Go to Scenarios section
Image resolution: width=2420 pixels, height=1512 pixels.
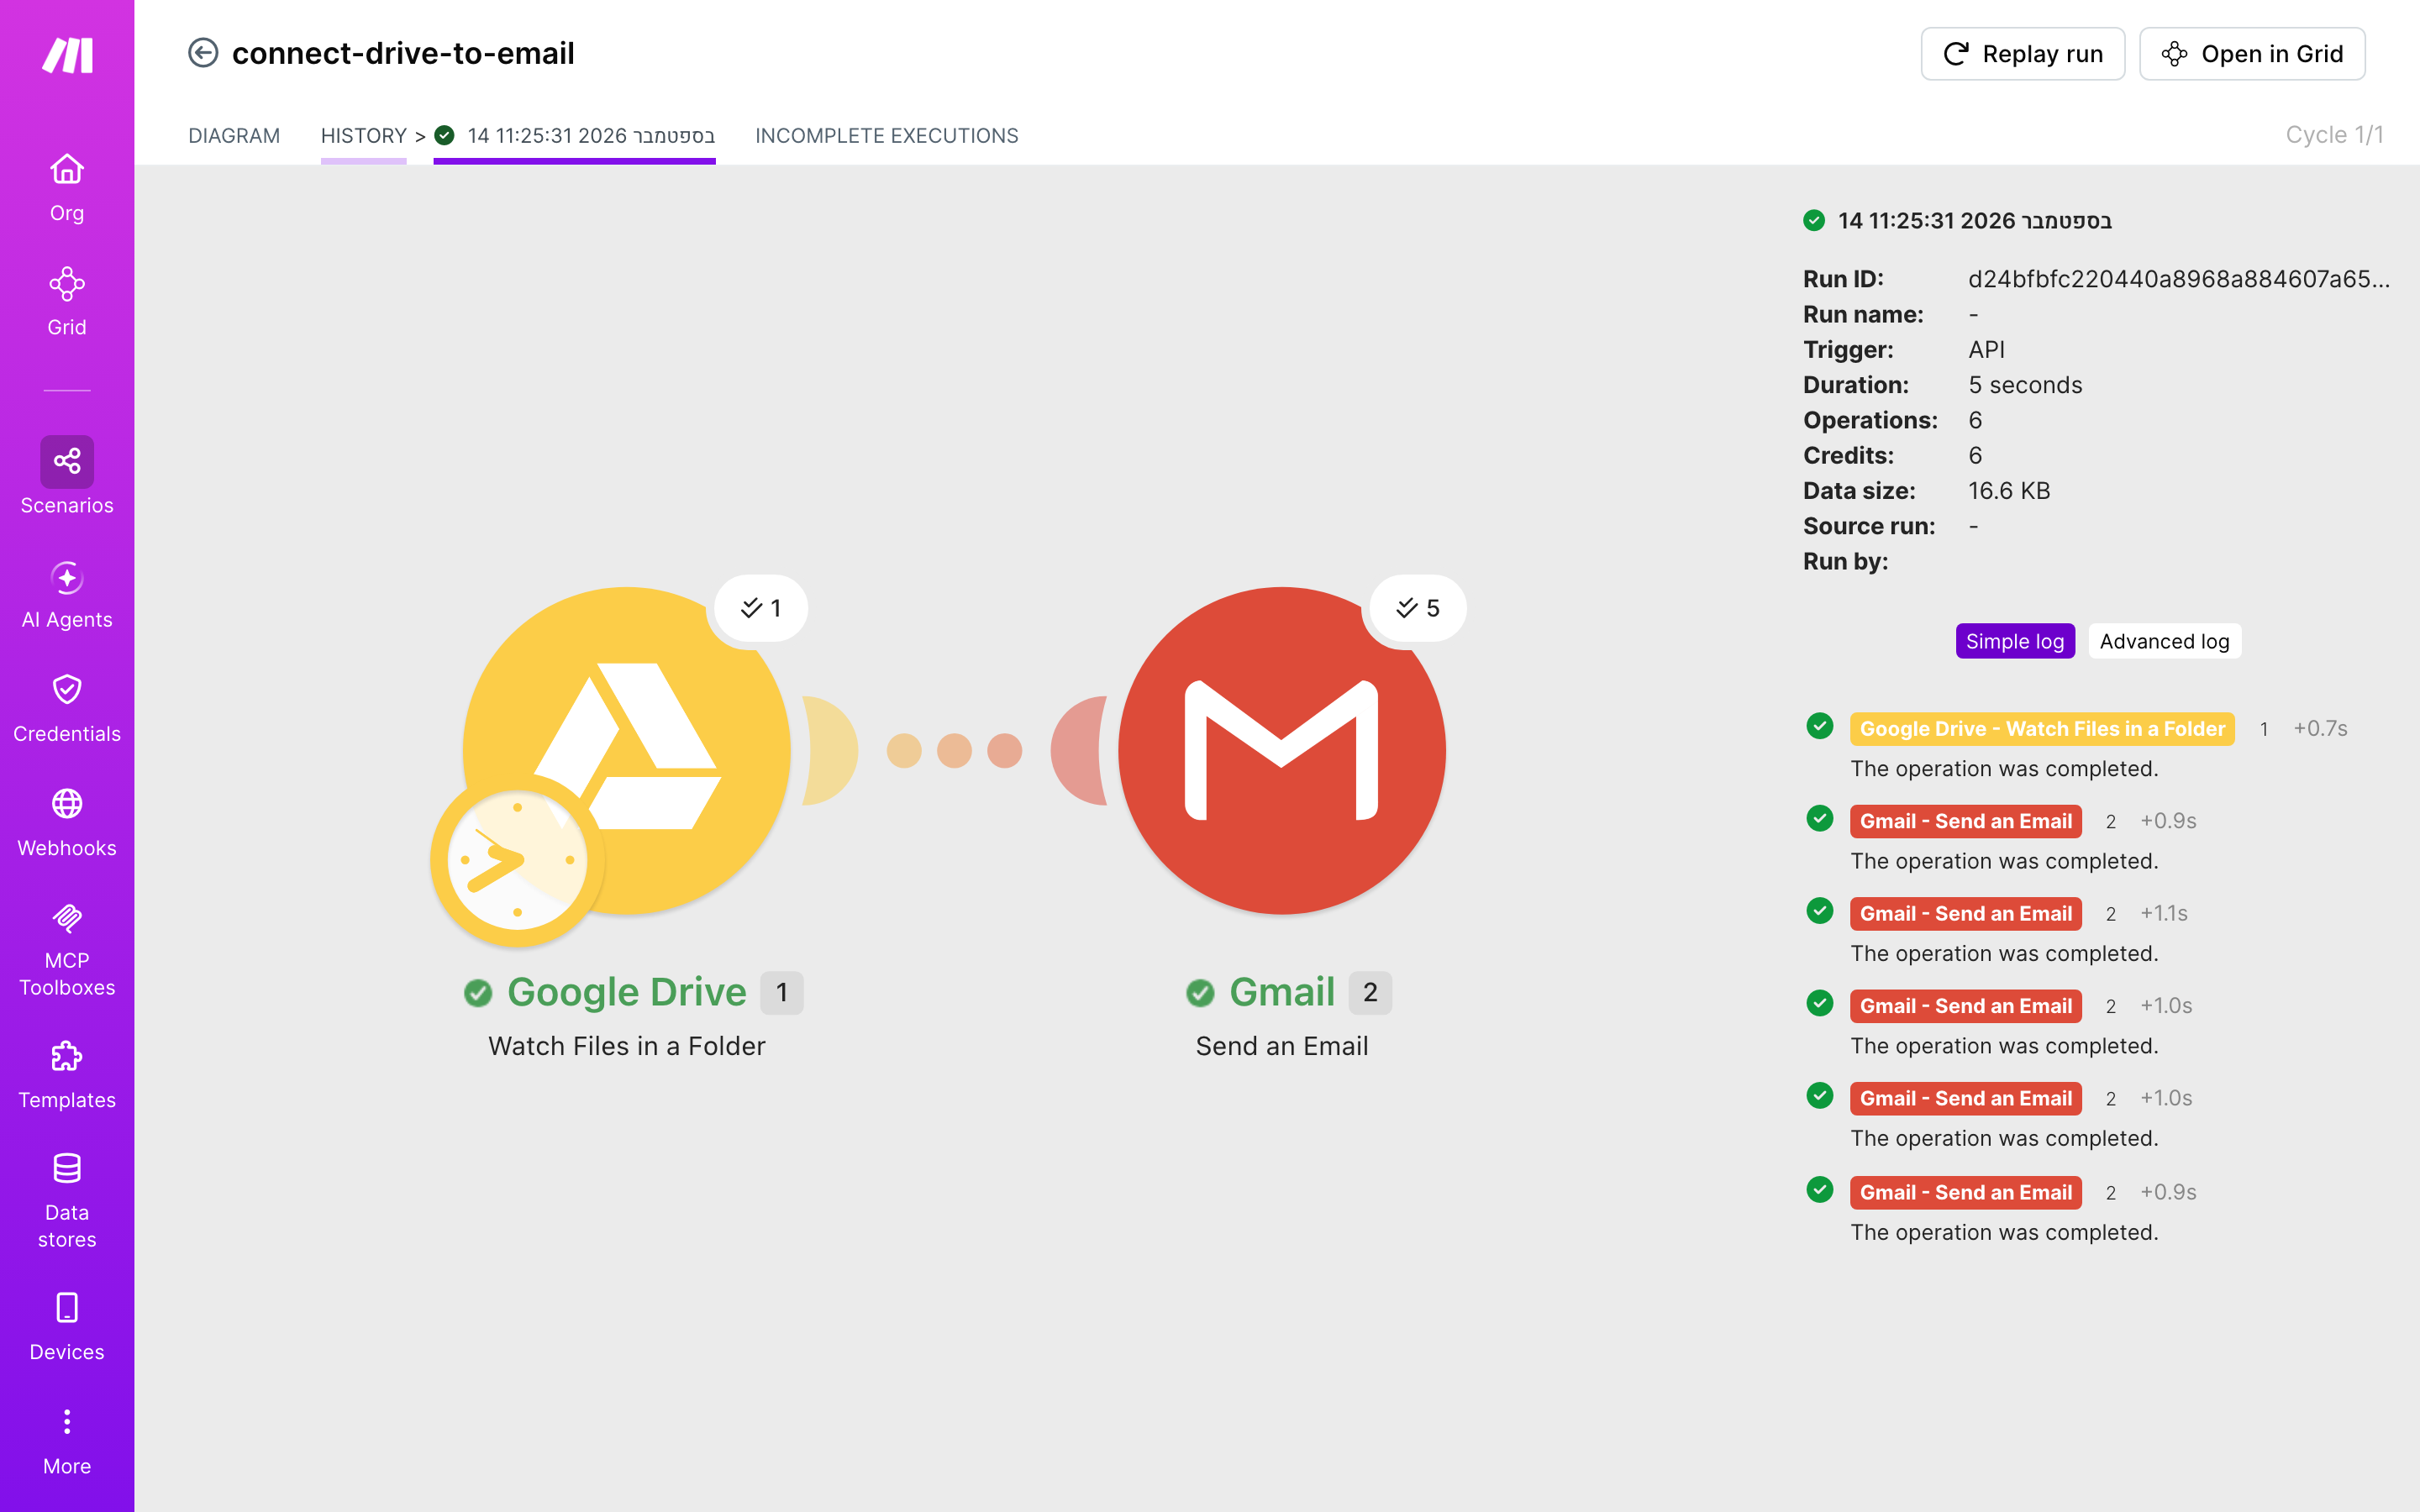(x=67, y=476)
